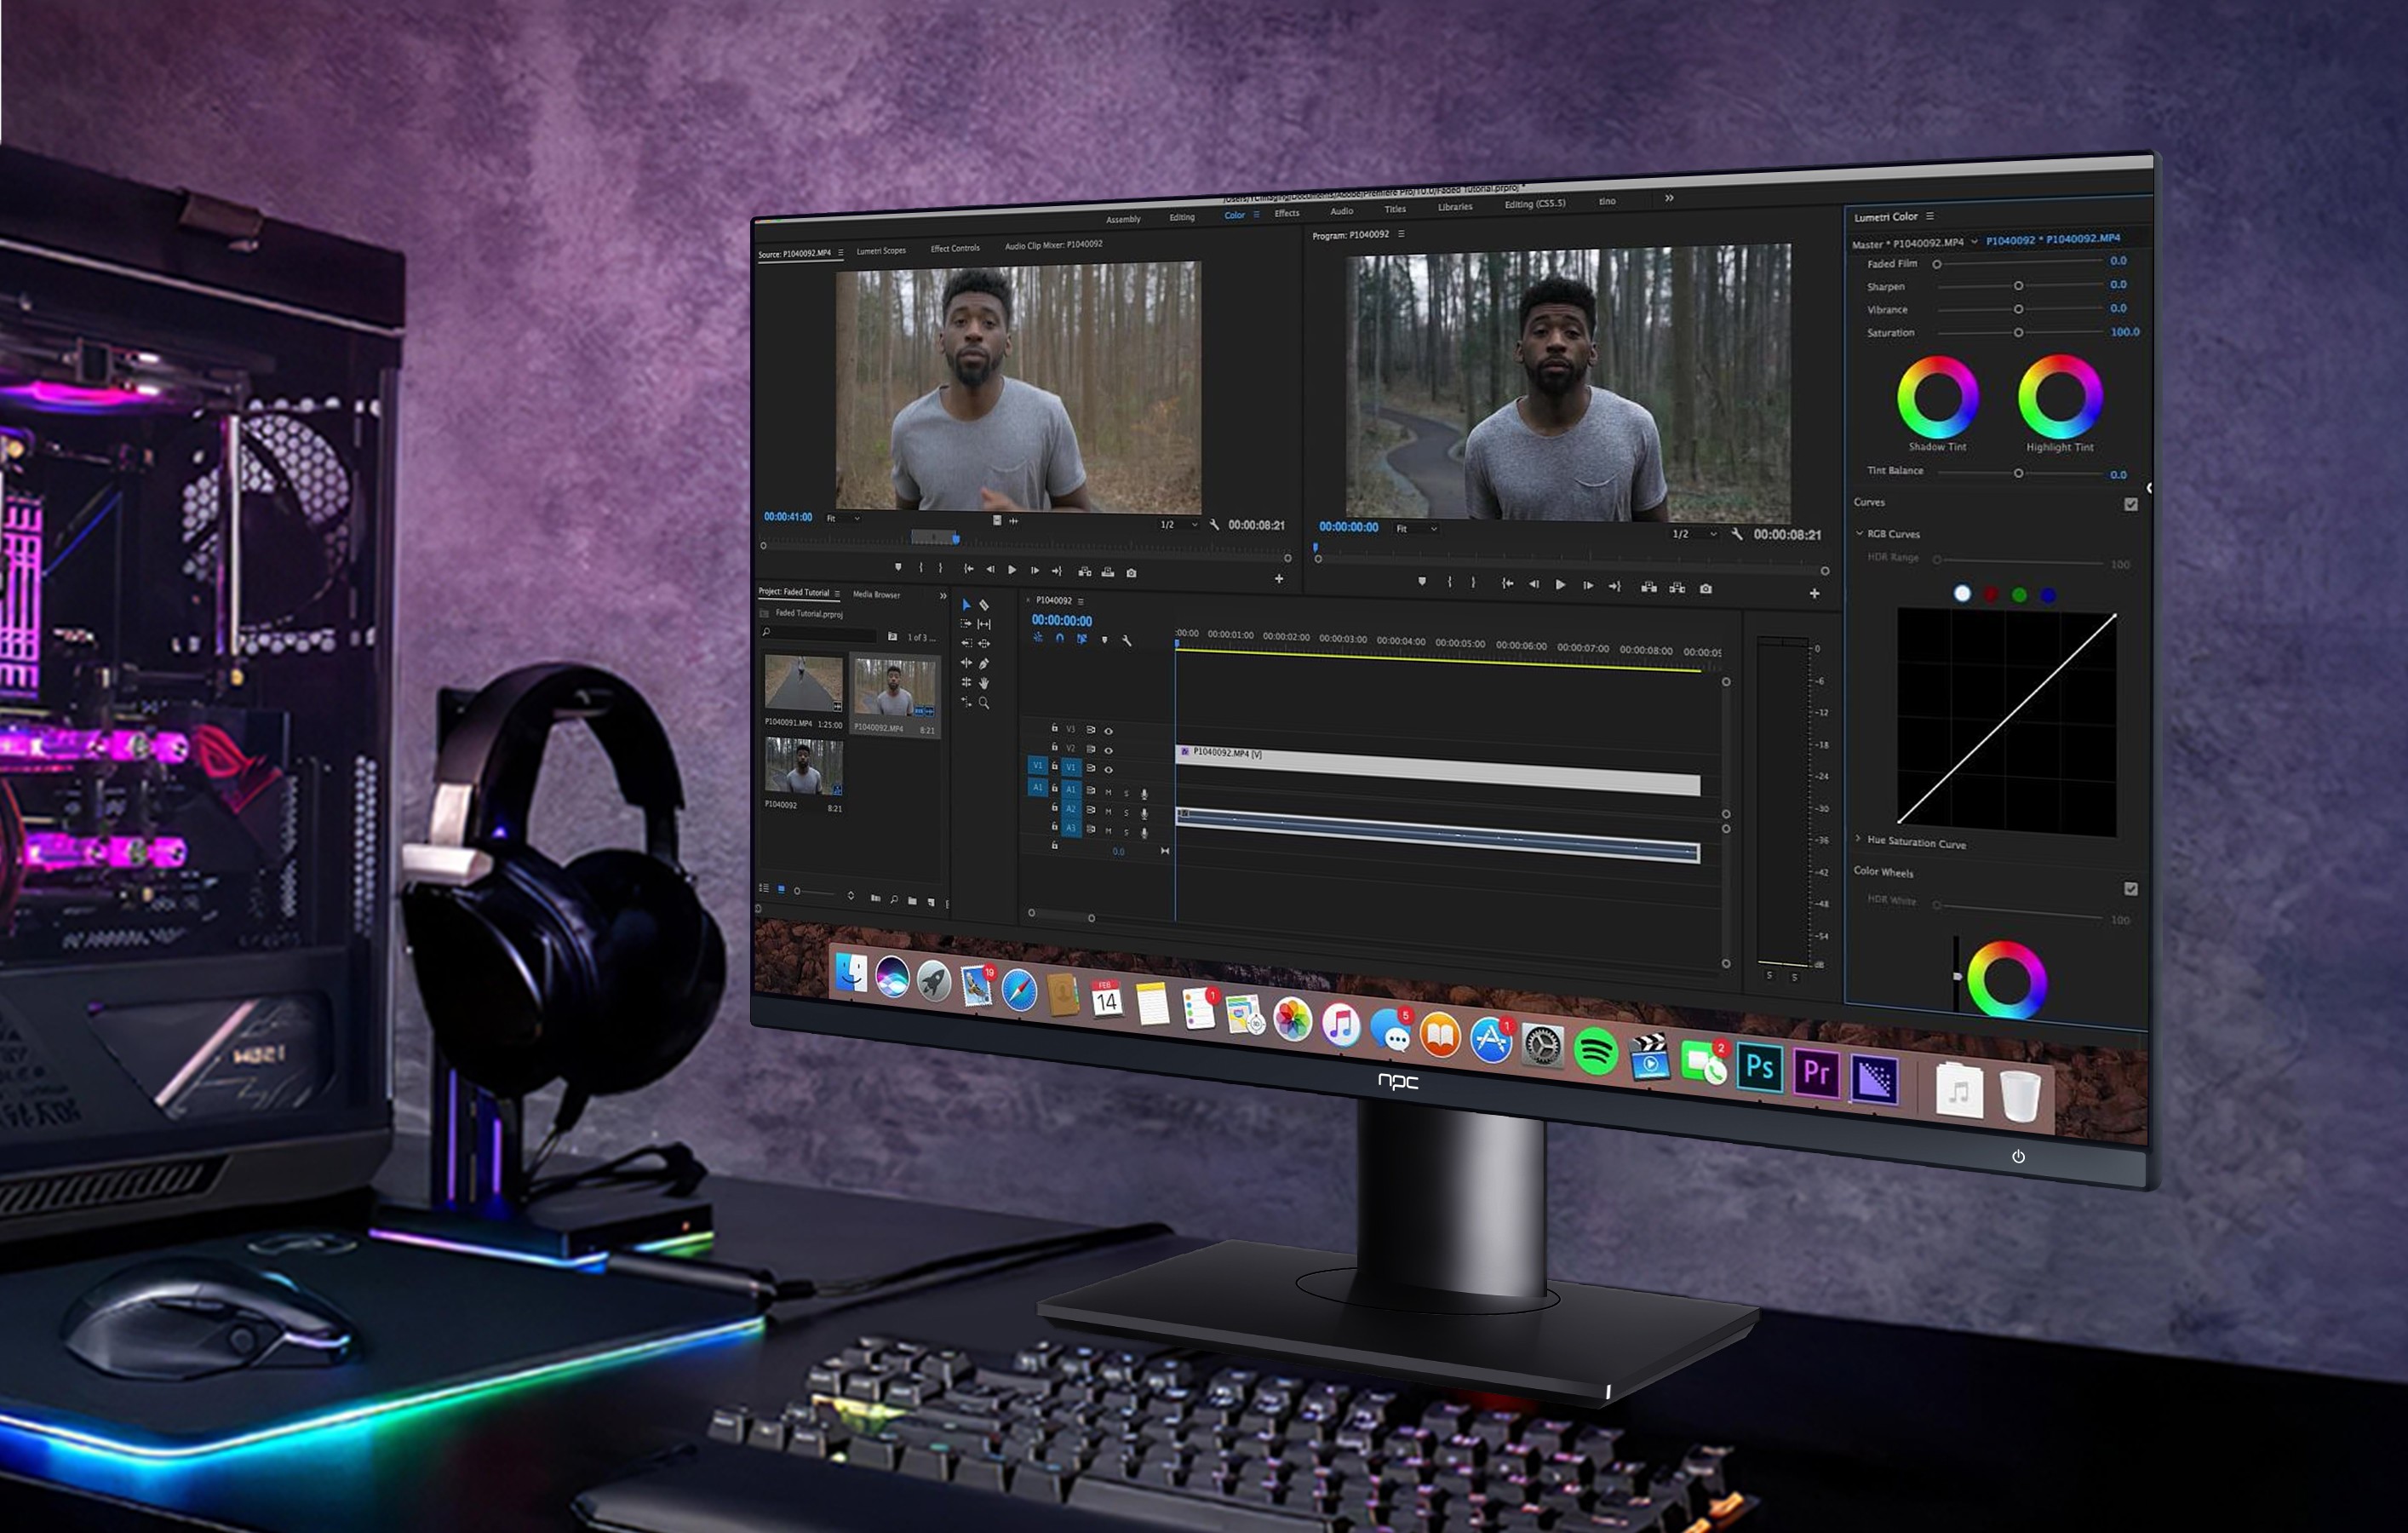
Task: Open the Lumetri Color panel menu
Action: pos(1930,216)
